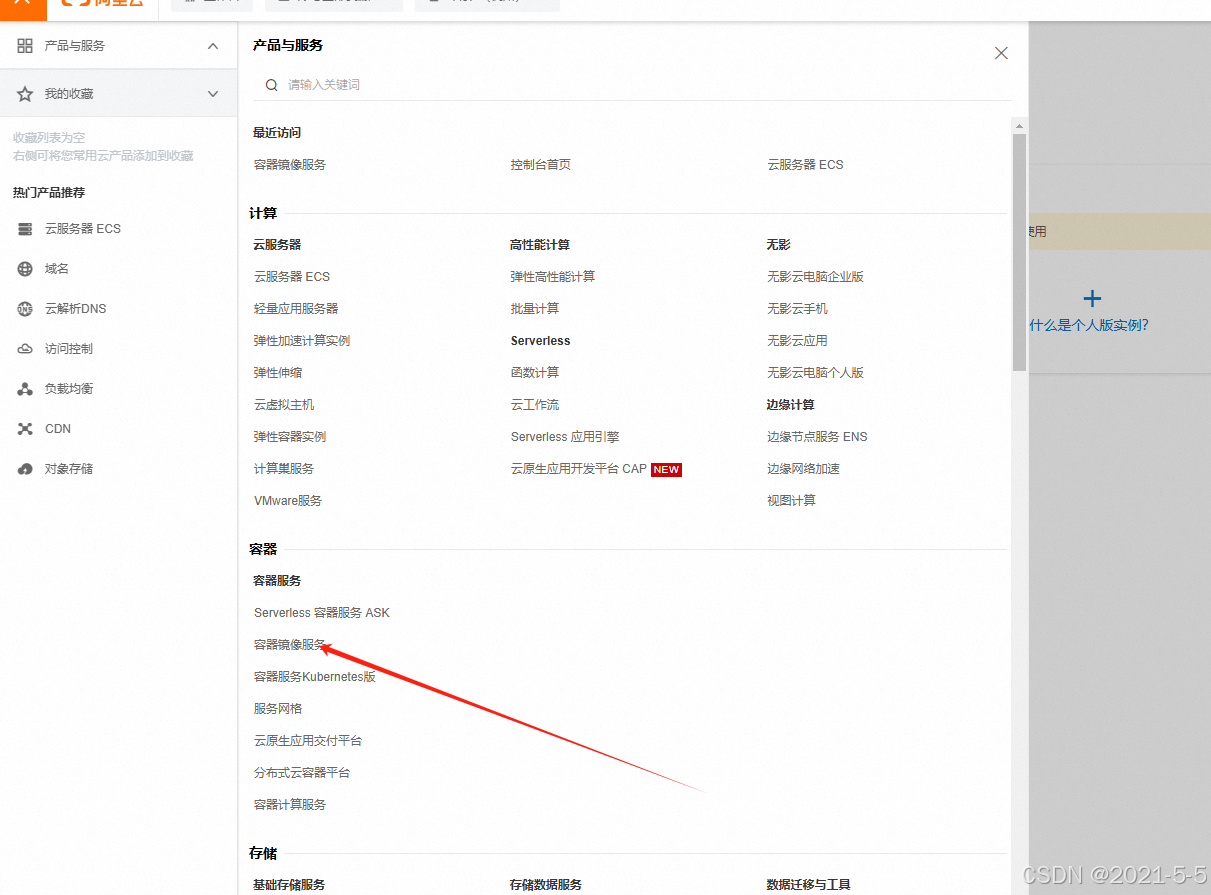Click the orange menu close X icon

click(23, 4)
